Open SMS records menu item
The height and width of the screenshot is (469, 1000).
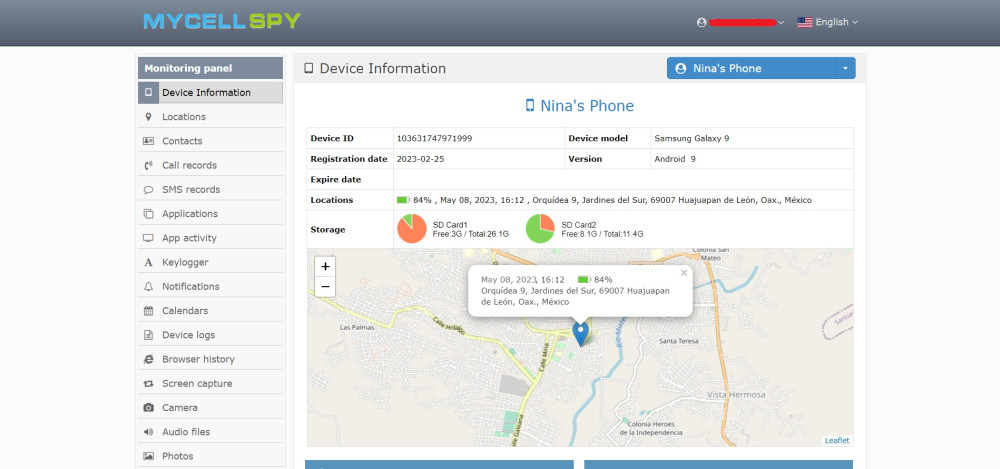pos(210,190)
